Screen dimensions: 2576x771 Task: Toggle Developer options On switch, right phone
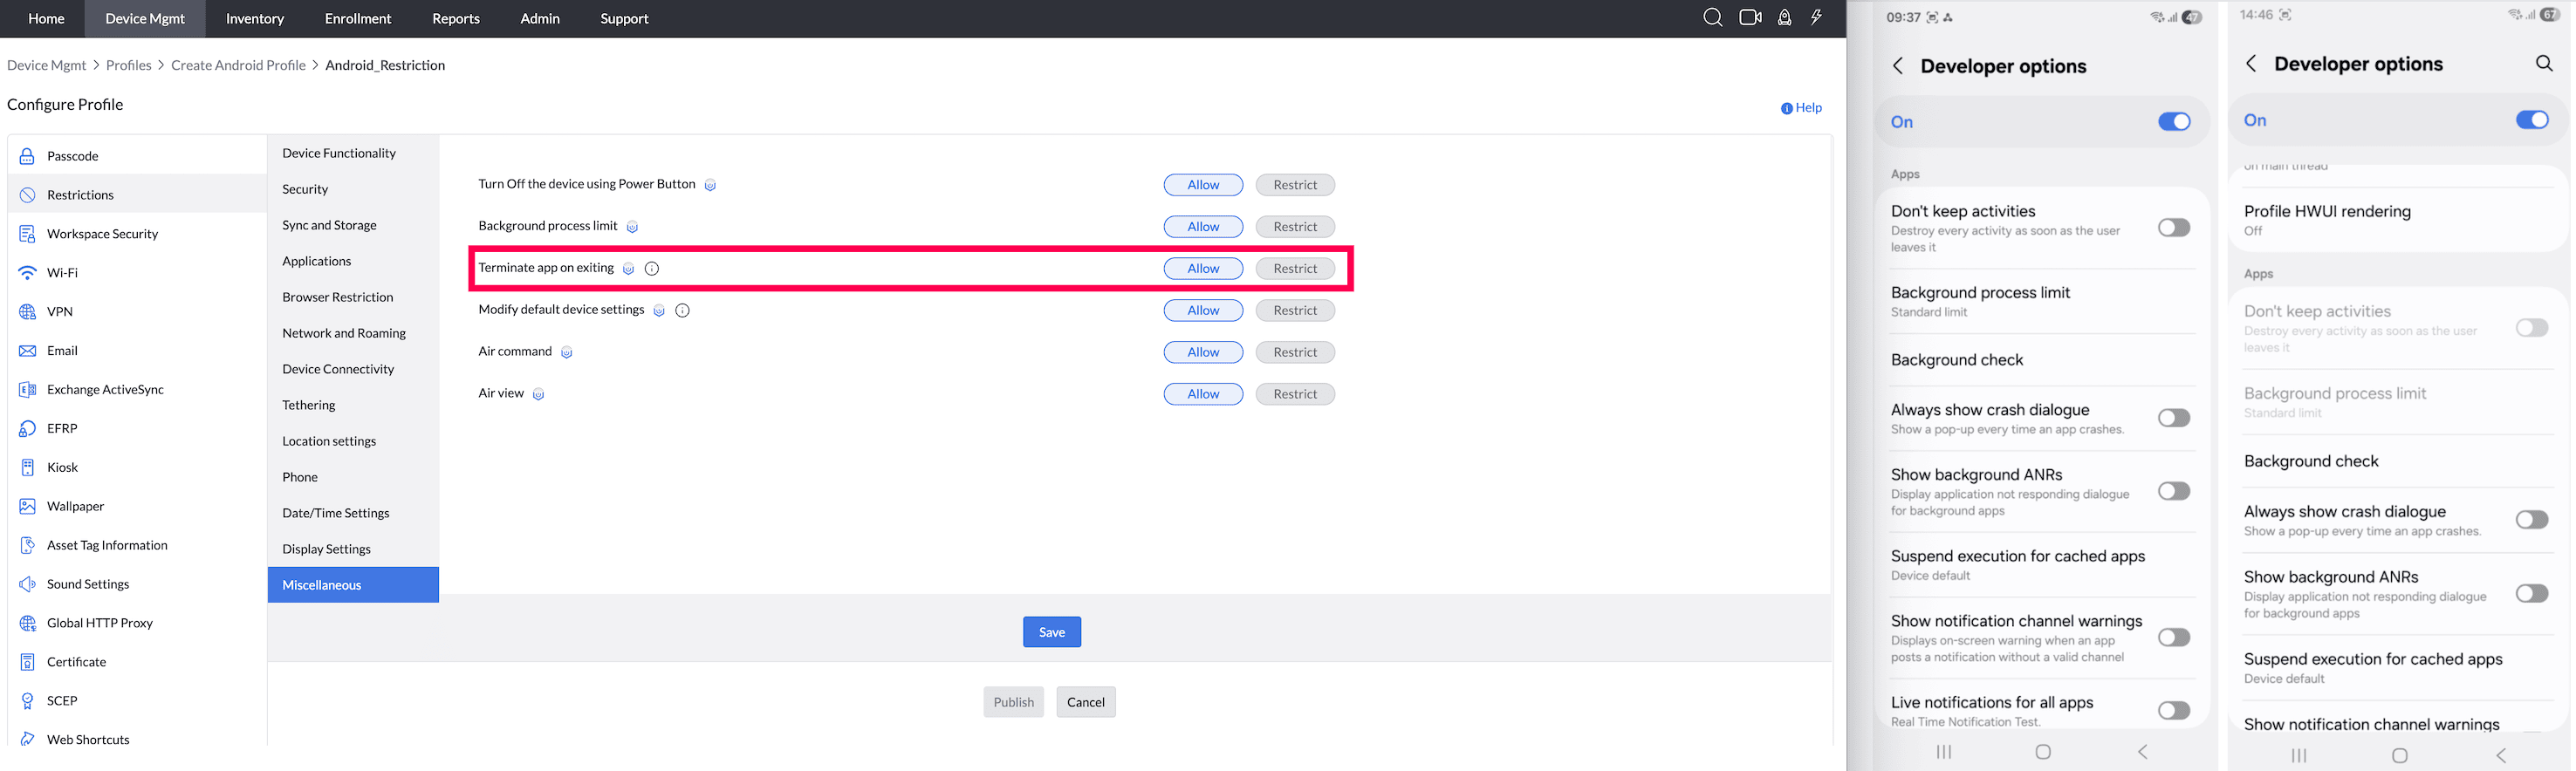[2531, 120]
